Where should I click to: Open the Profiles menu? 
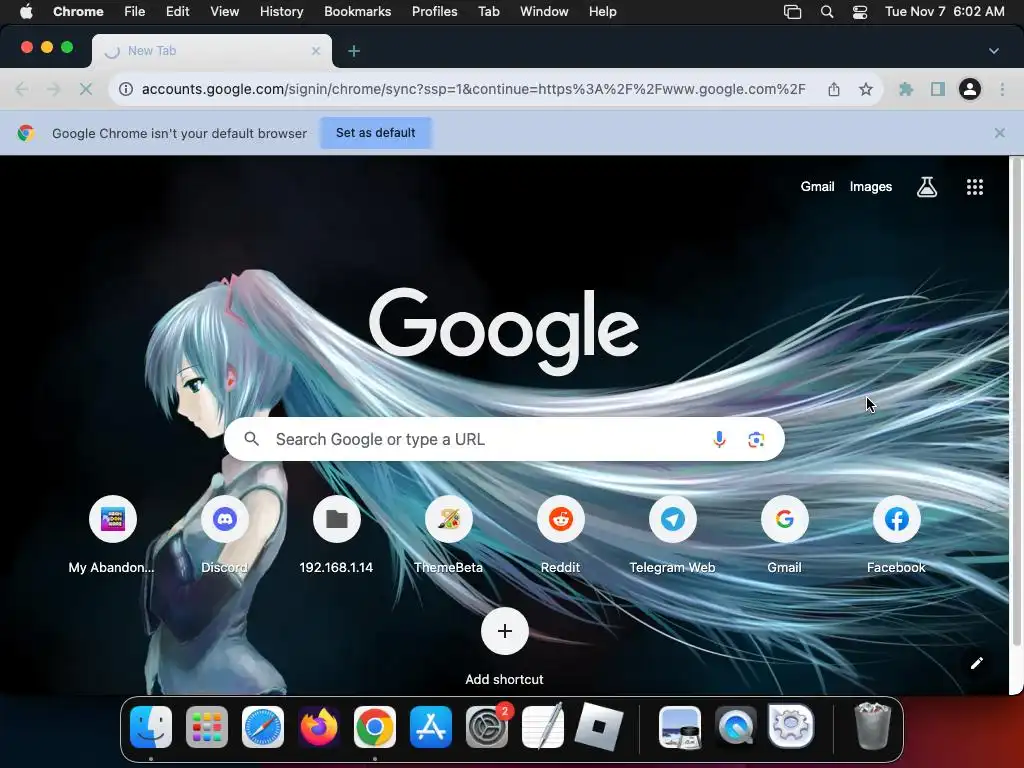pyautogui.click(x=434, y=12)
